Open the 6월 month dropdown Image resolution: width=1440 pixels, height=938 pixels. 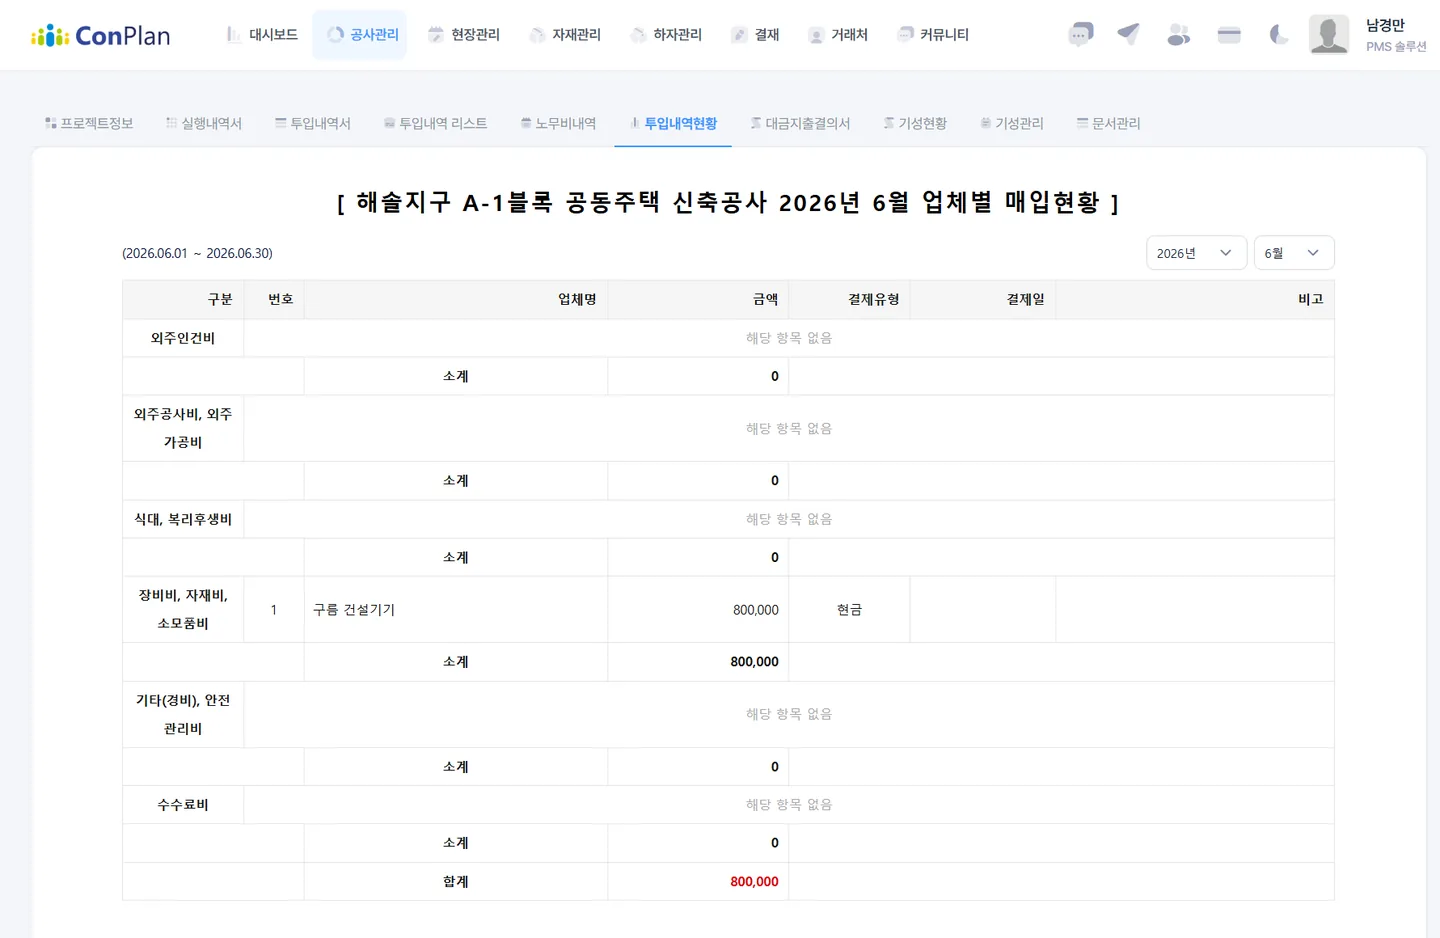click(x=1294, y=253)
